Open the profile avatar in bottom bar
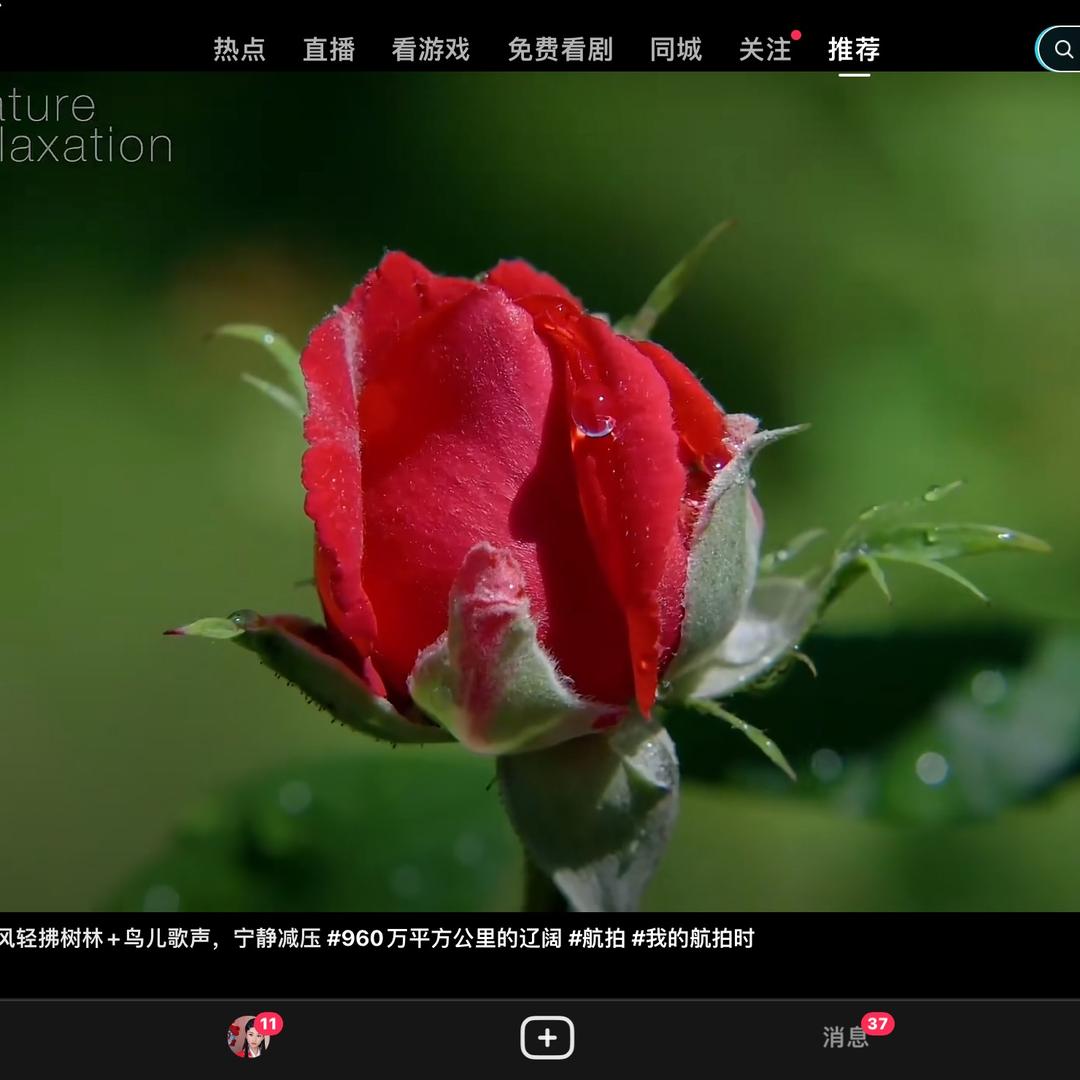This screenshot has height=1080, width=1080. point(247,1038)
